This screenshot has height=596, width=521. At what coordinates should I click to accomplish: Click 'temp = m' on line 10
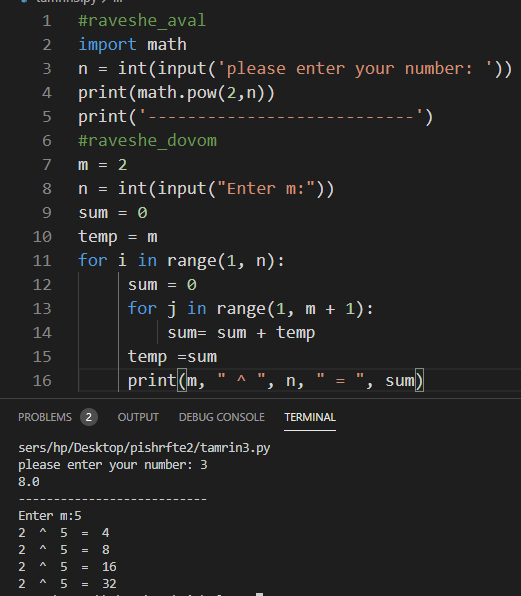118,236
